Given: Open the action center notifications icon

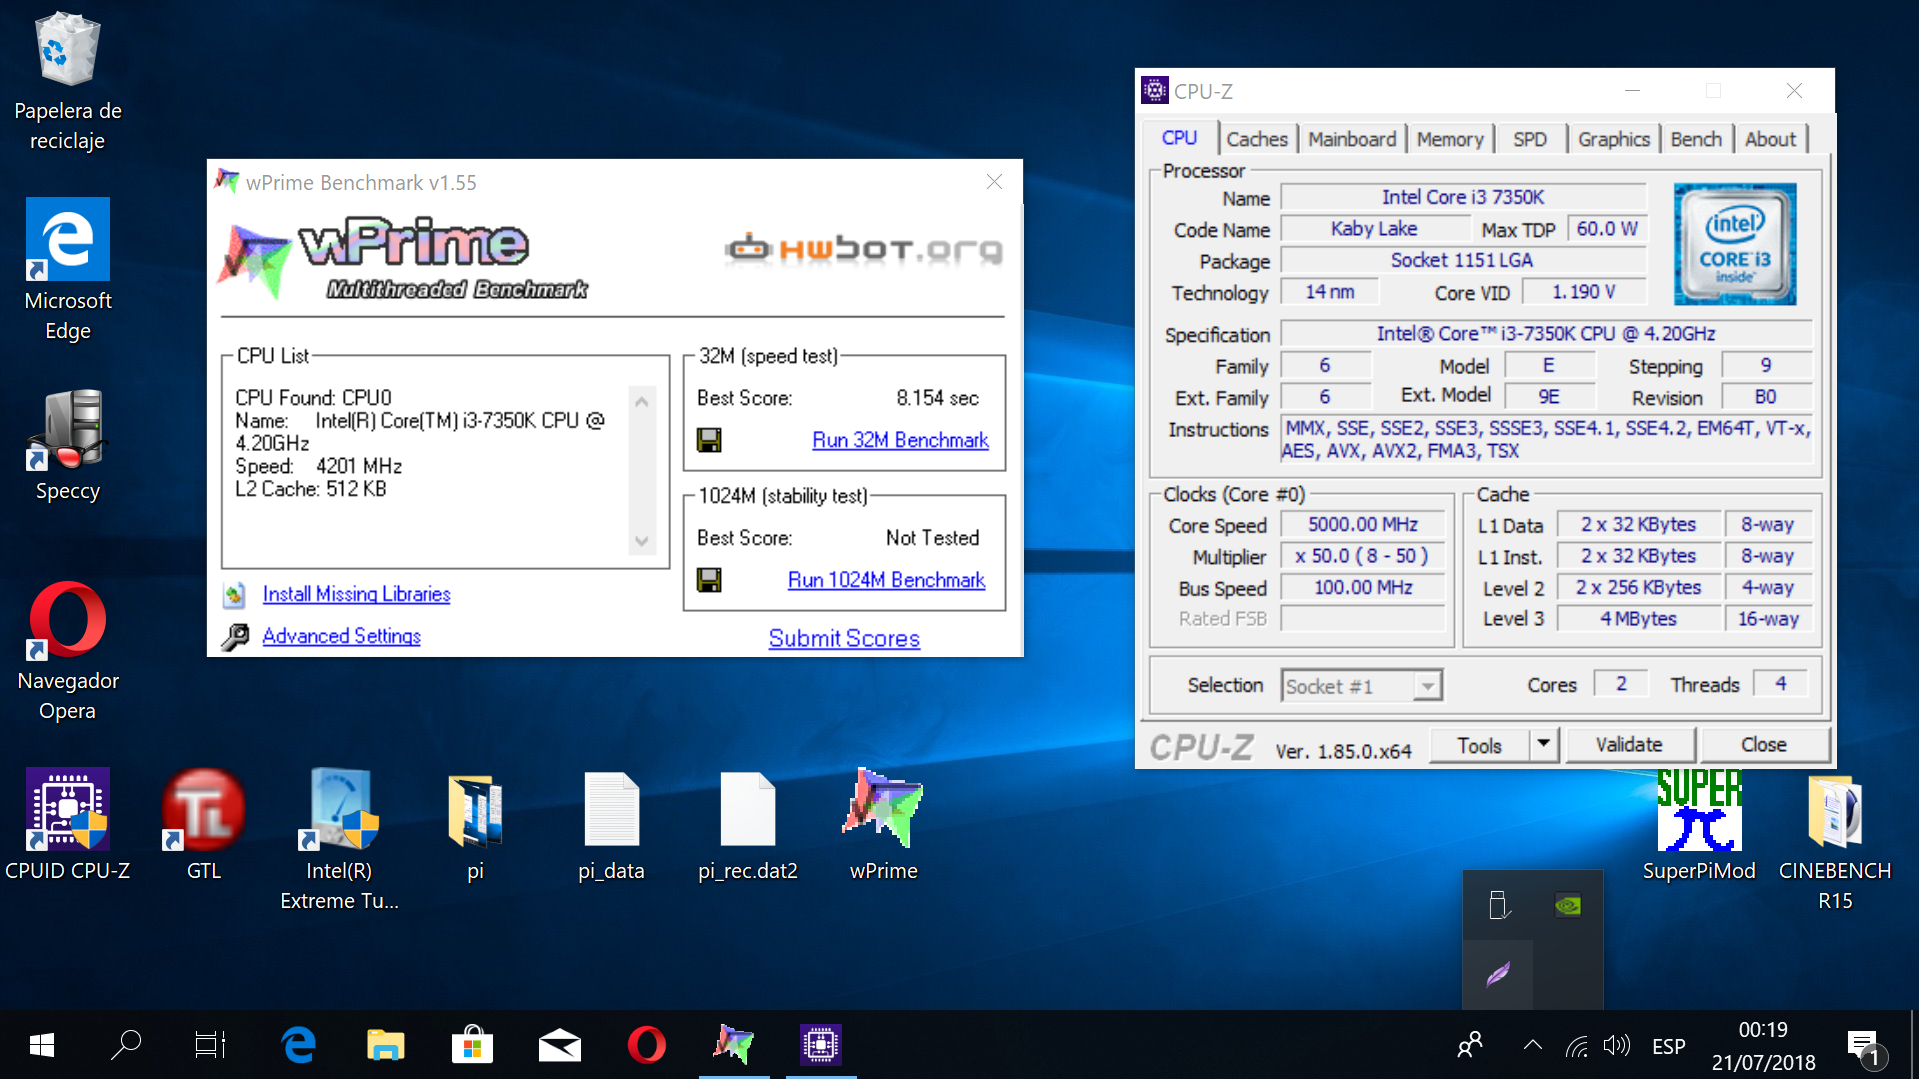Looking at the screenshot, I should [x=1864, y=1047].
